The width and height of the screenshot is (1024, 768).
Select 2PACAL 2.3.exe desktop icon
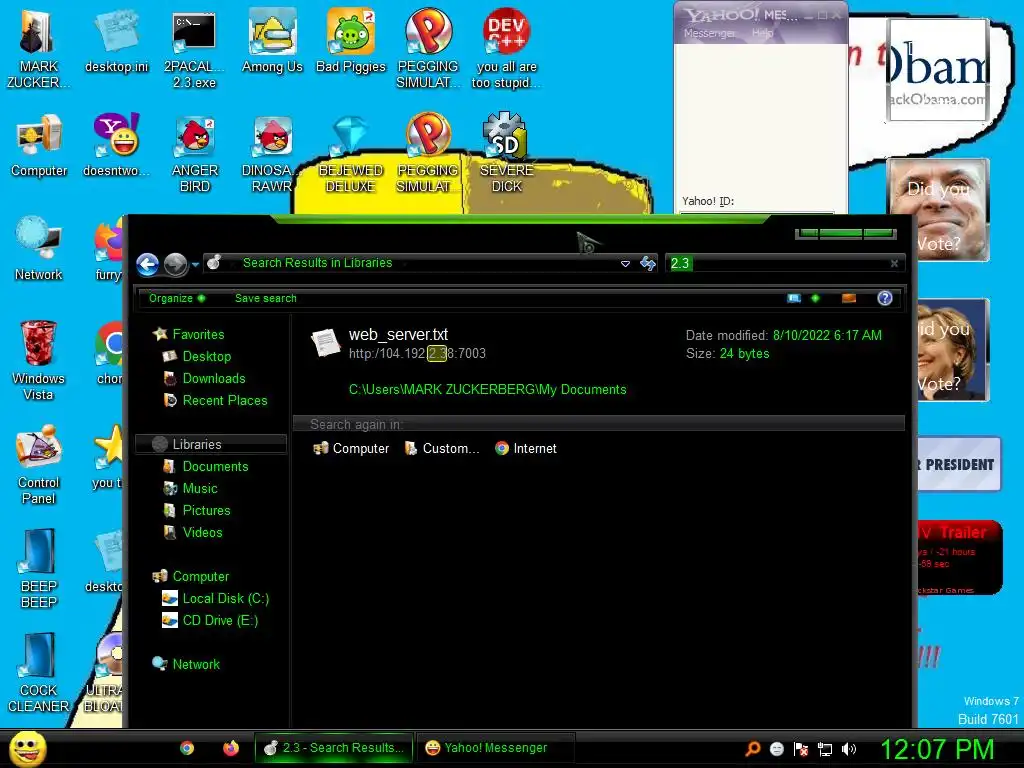point(194,48)
